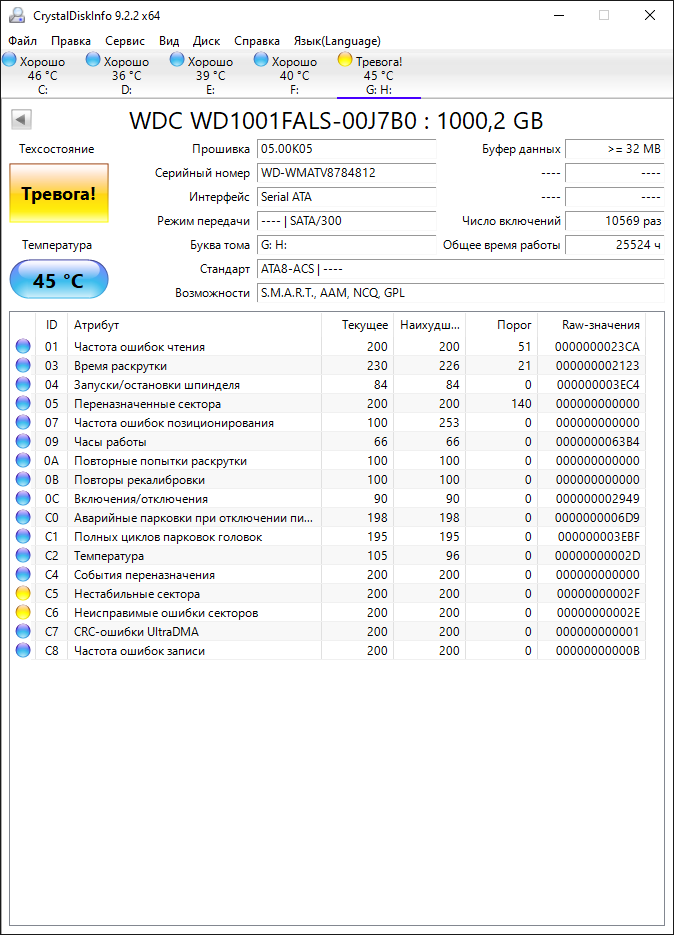Viewport: 674px width, 935px height.
Task: Select the Повторные попытки раскрутки row
Action: [328, 461]
